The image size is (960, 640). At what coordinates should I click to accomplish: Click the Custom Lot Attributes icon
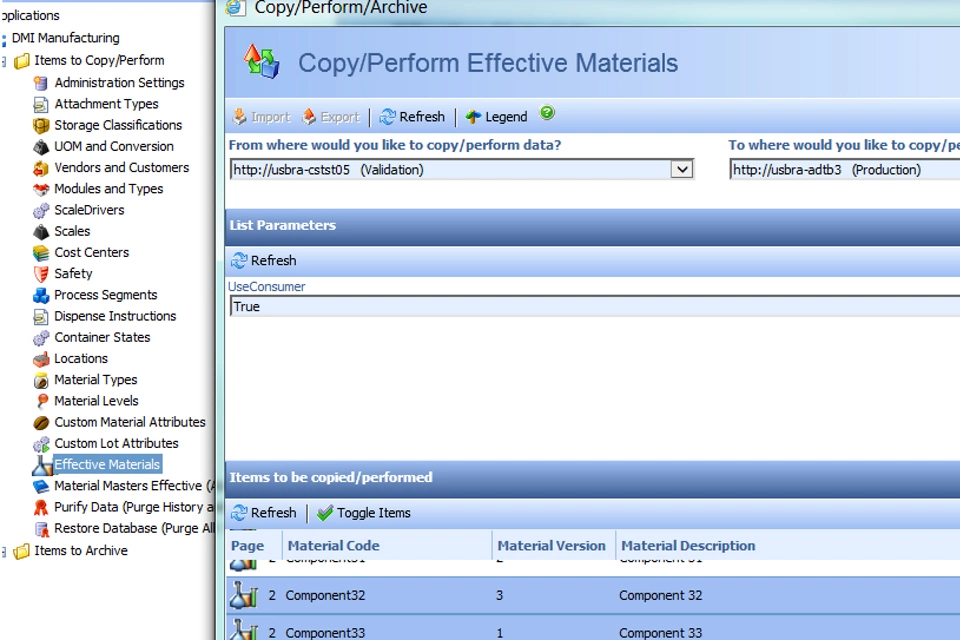pyautogui.click(x=40, y=444)
